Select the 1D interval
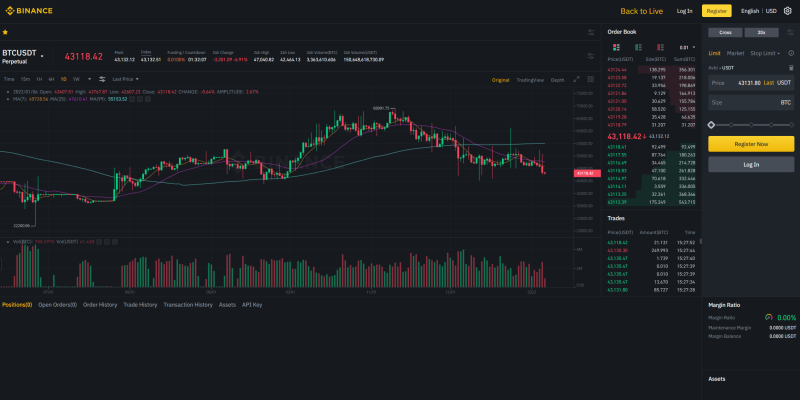The width and height of the screenshot is (800, 400). (63, 79)
